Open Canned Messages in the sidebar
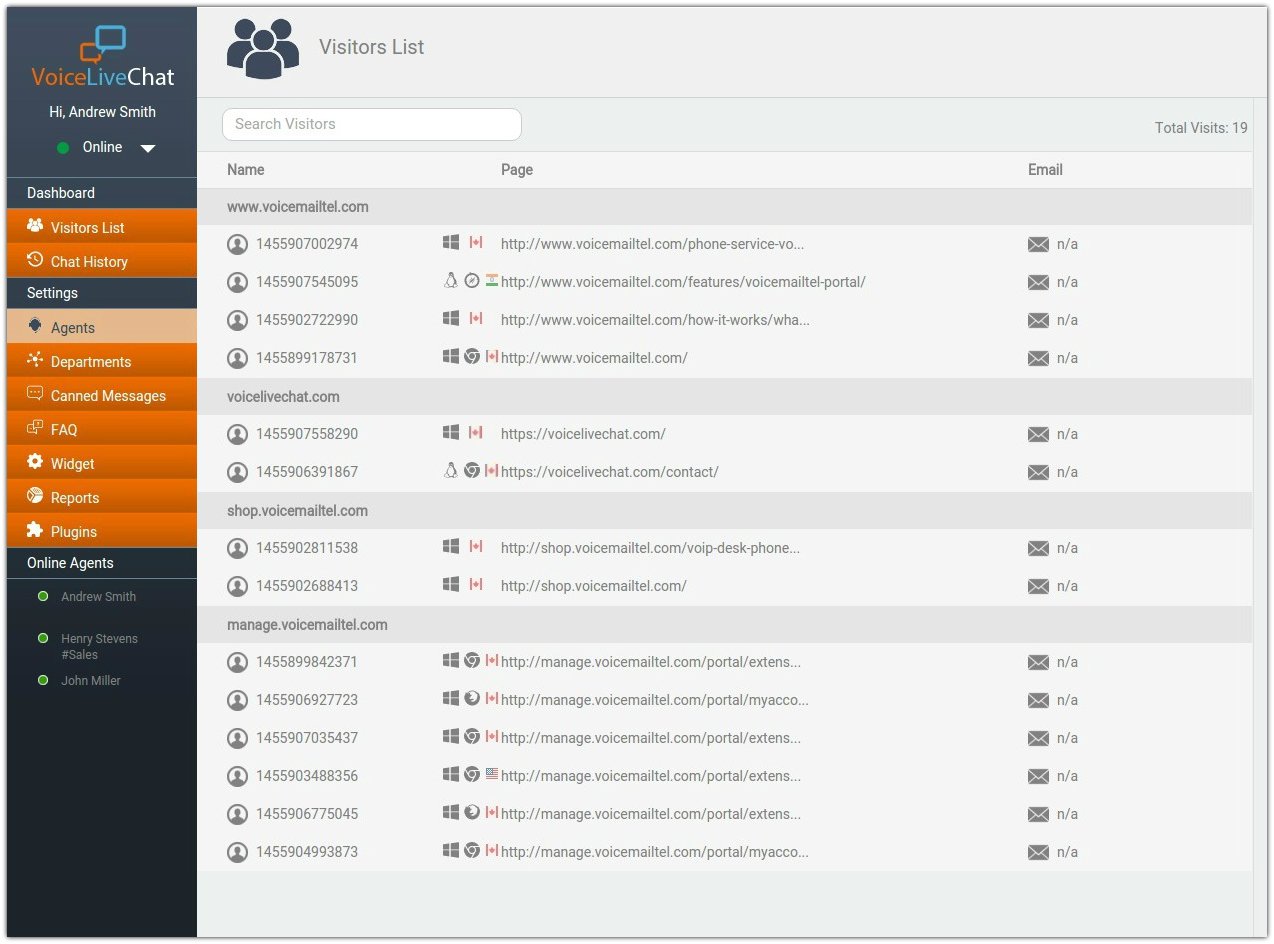This screenshot has width=1274, height=944. tap(102, 395)
